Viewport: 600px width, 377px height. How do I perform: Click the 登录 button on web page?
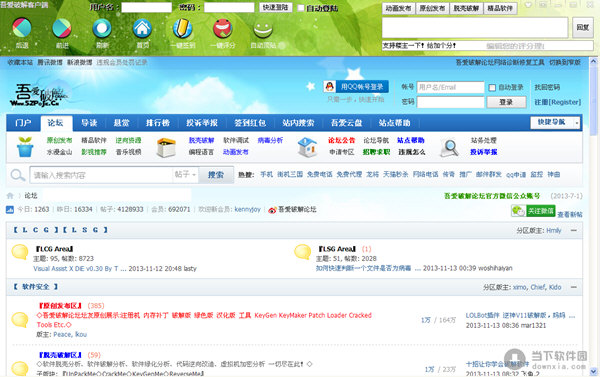click(x=506, y=102)
